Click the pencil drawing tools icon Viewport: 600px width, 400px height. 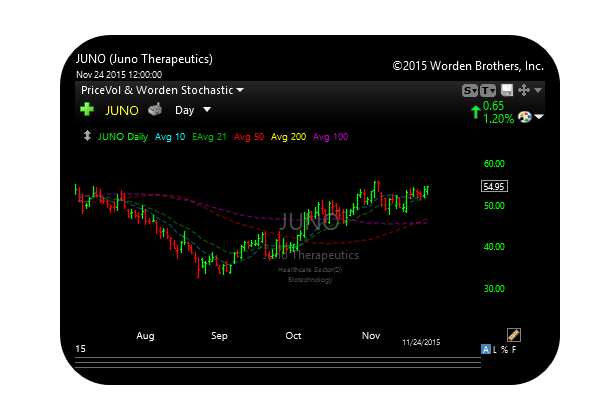514,335
